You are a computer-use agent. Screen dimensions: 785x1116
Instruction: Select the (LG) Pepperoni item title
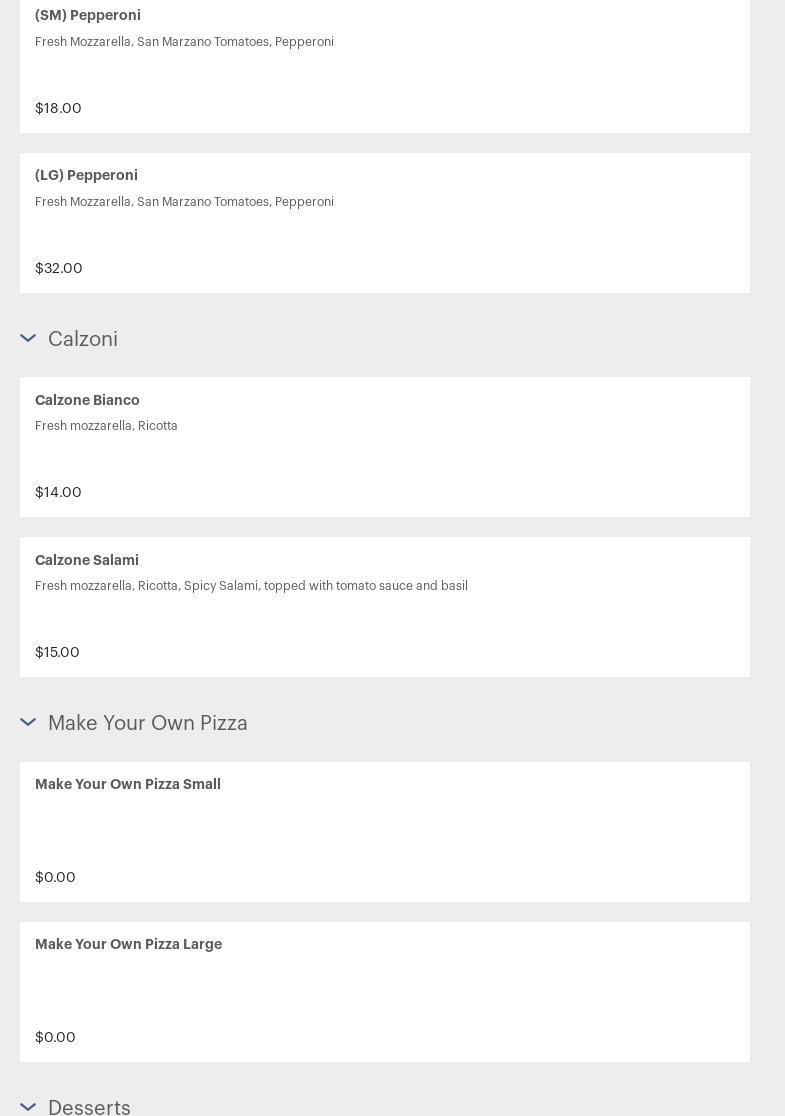[86, 175]
